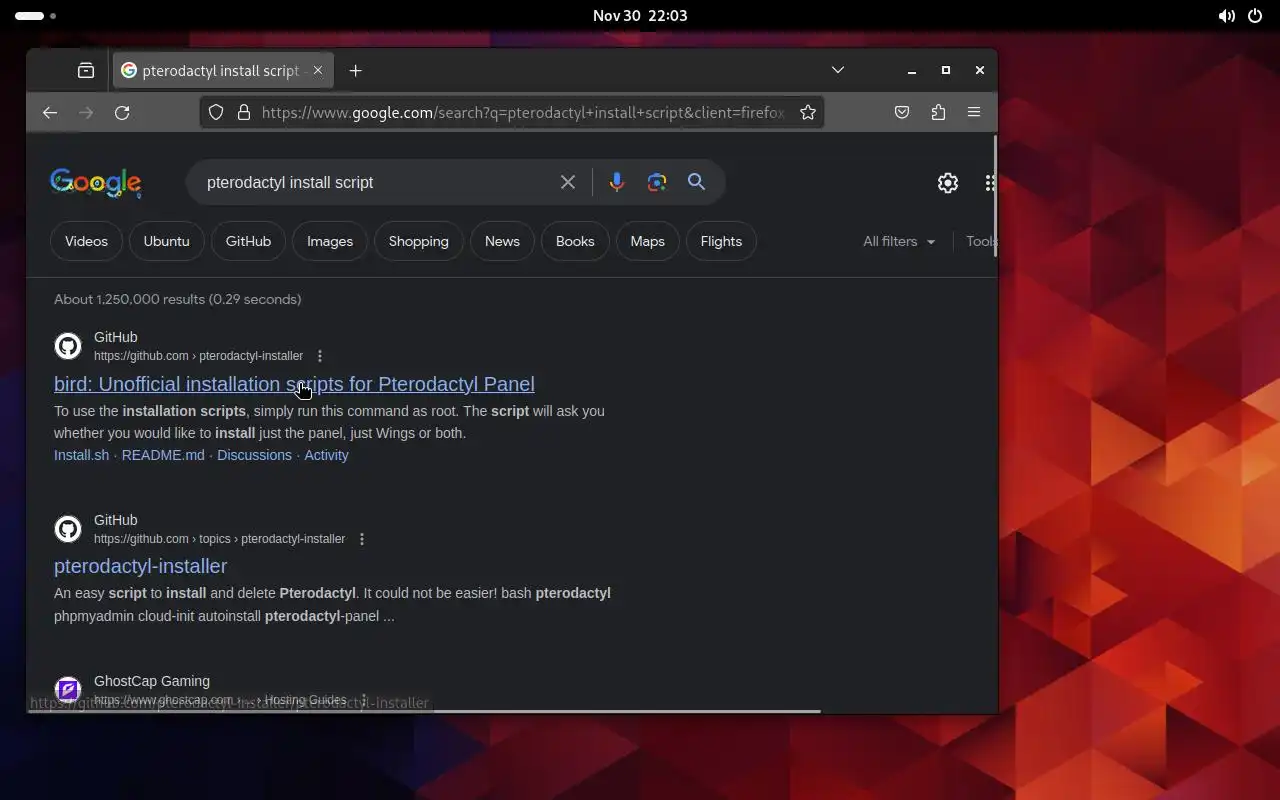Start voice search with the microphone icon

[x=617, y=182]
